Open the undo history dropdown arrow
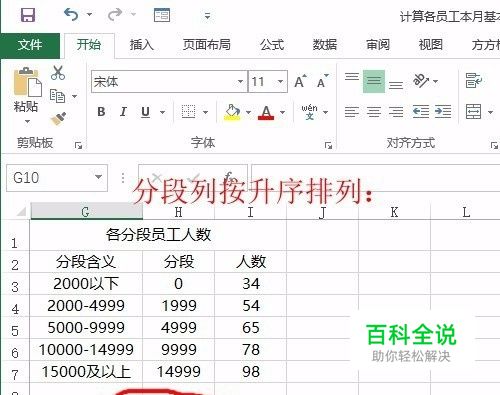 89,15
